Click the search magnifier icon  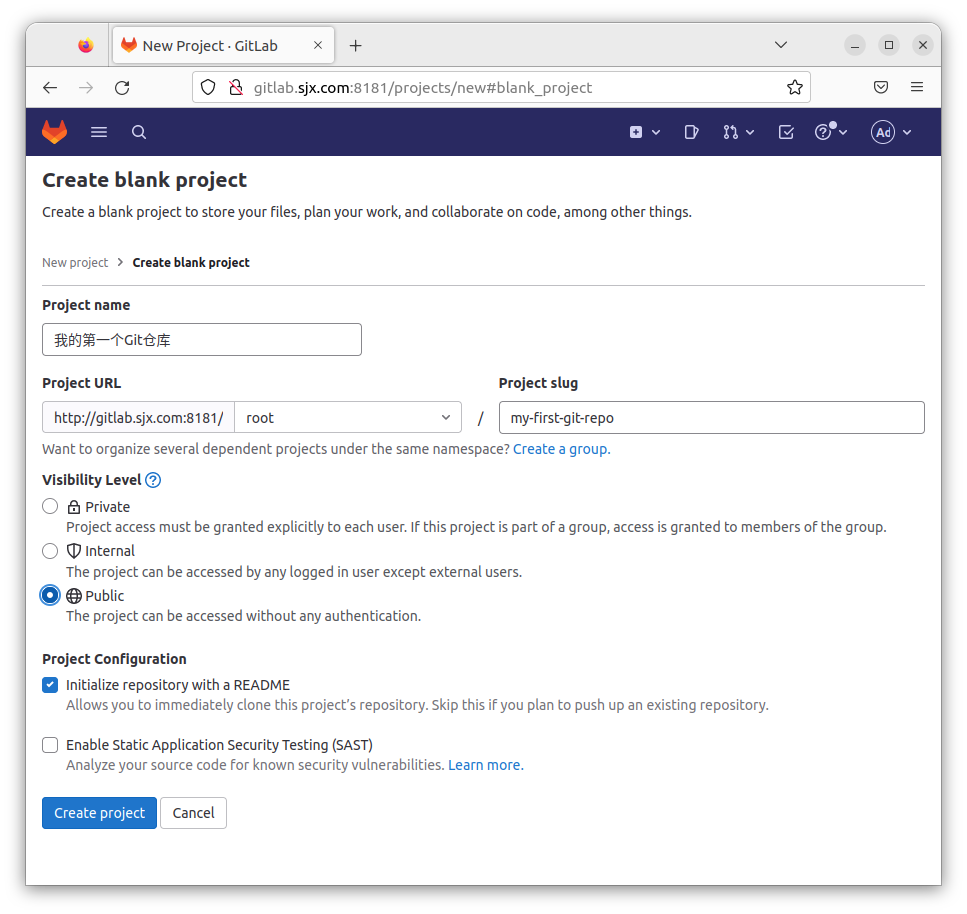click(139, 132)
